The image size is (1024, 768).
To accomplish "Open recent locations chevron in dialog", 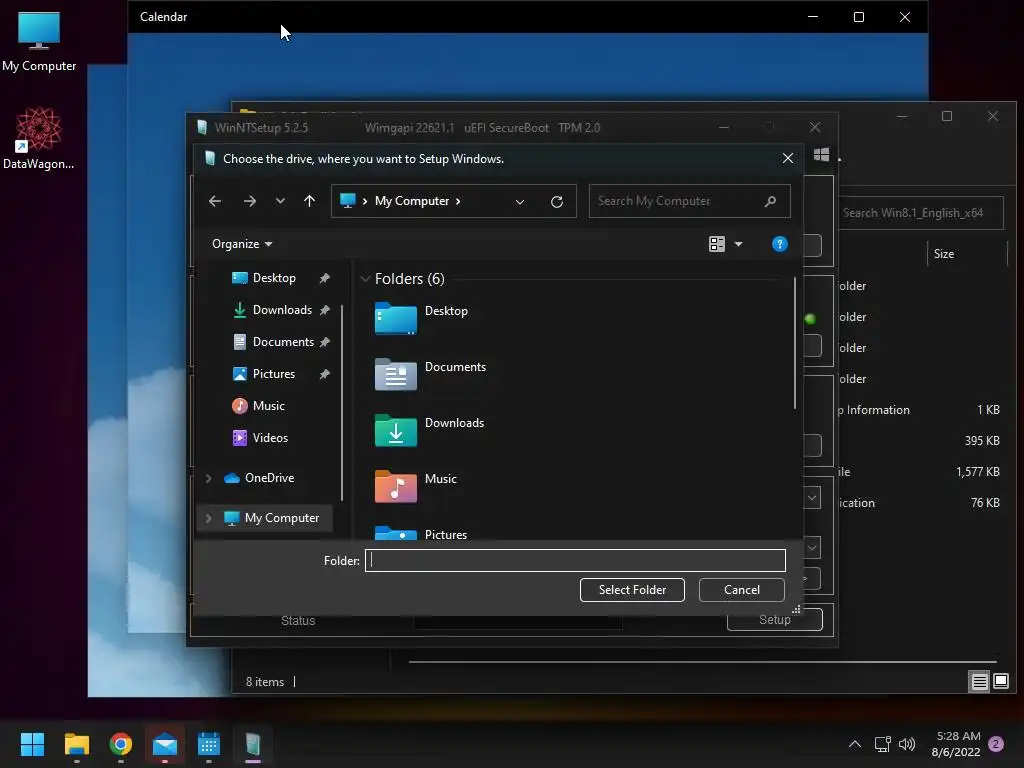I will [x=280, y=201].
